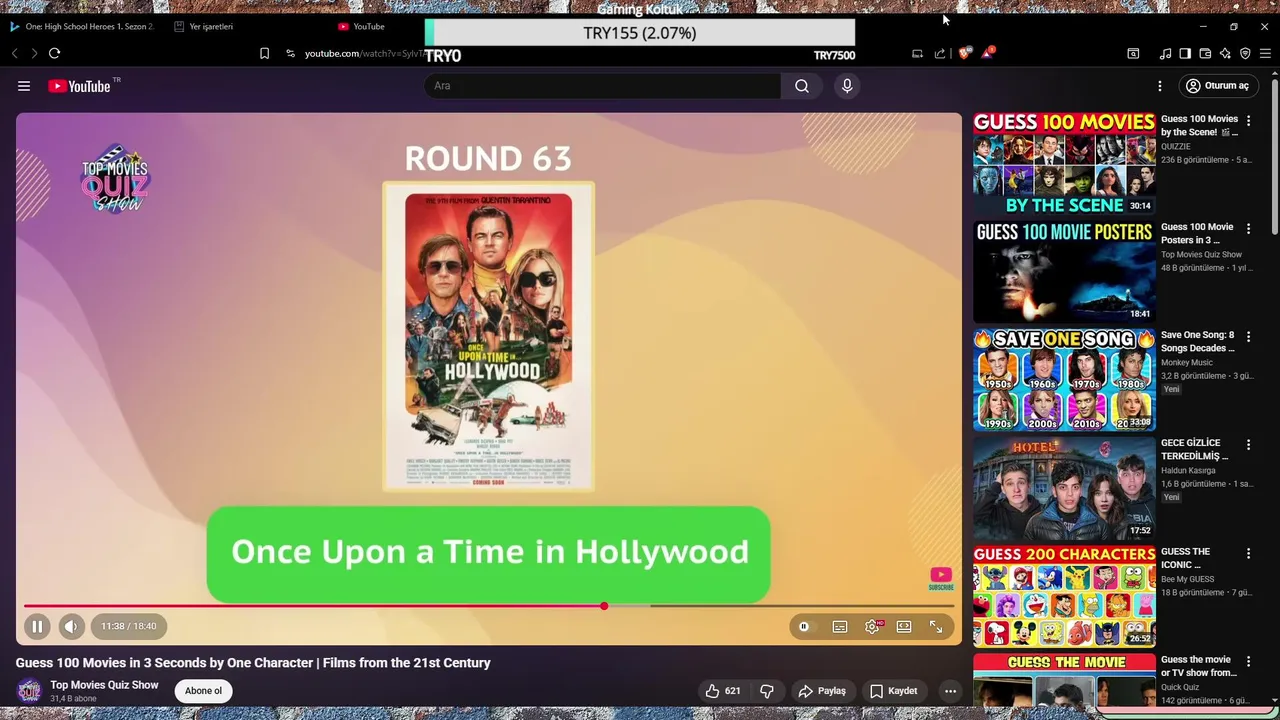
Task: Click the browser share arrow icon
Action: point(940,53)
